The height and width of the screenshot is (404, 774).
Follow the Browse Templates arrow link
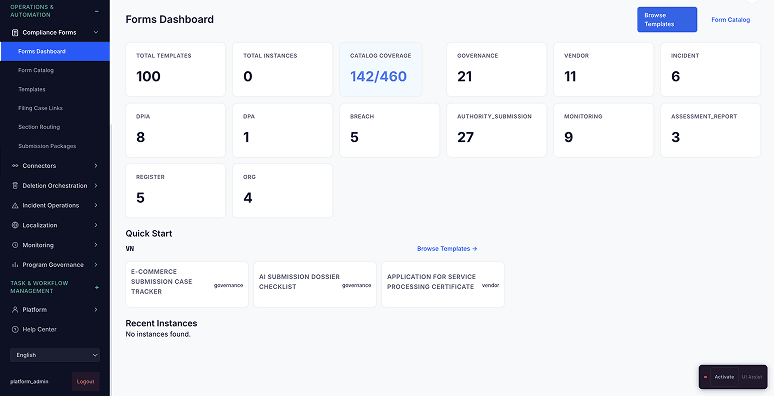pyautogui.click(x=447, y=248)
